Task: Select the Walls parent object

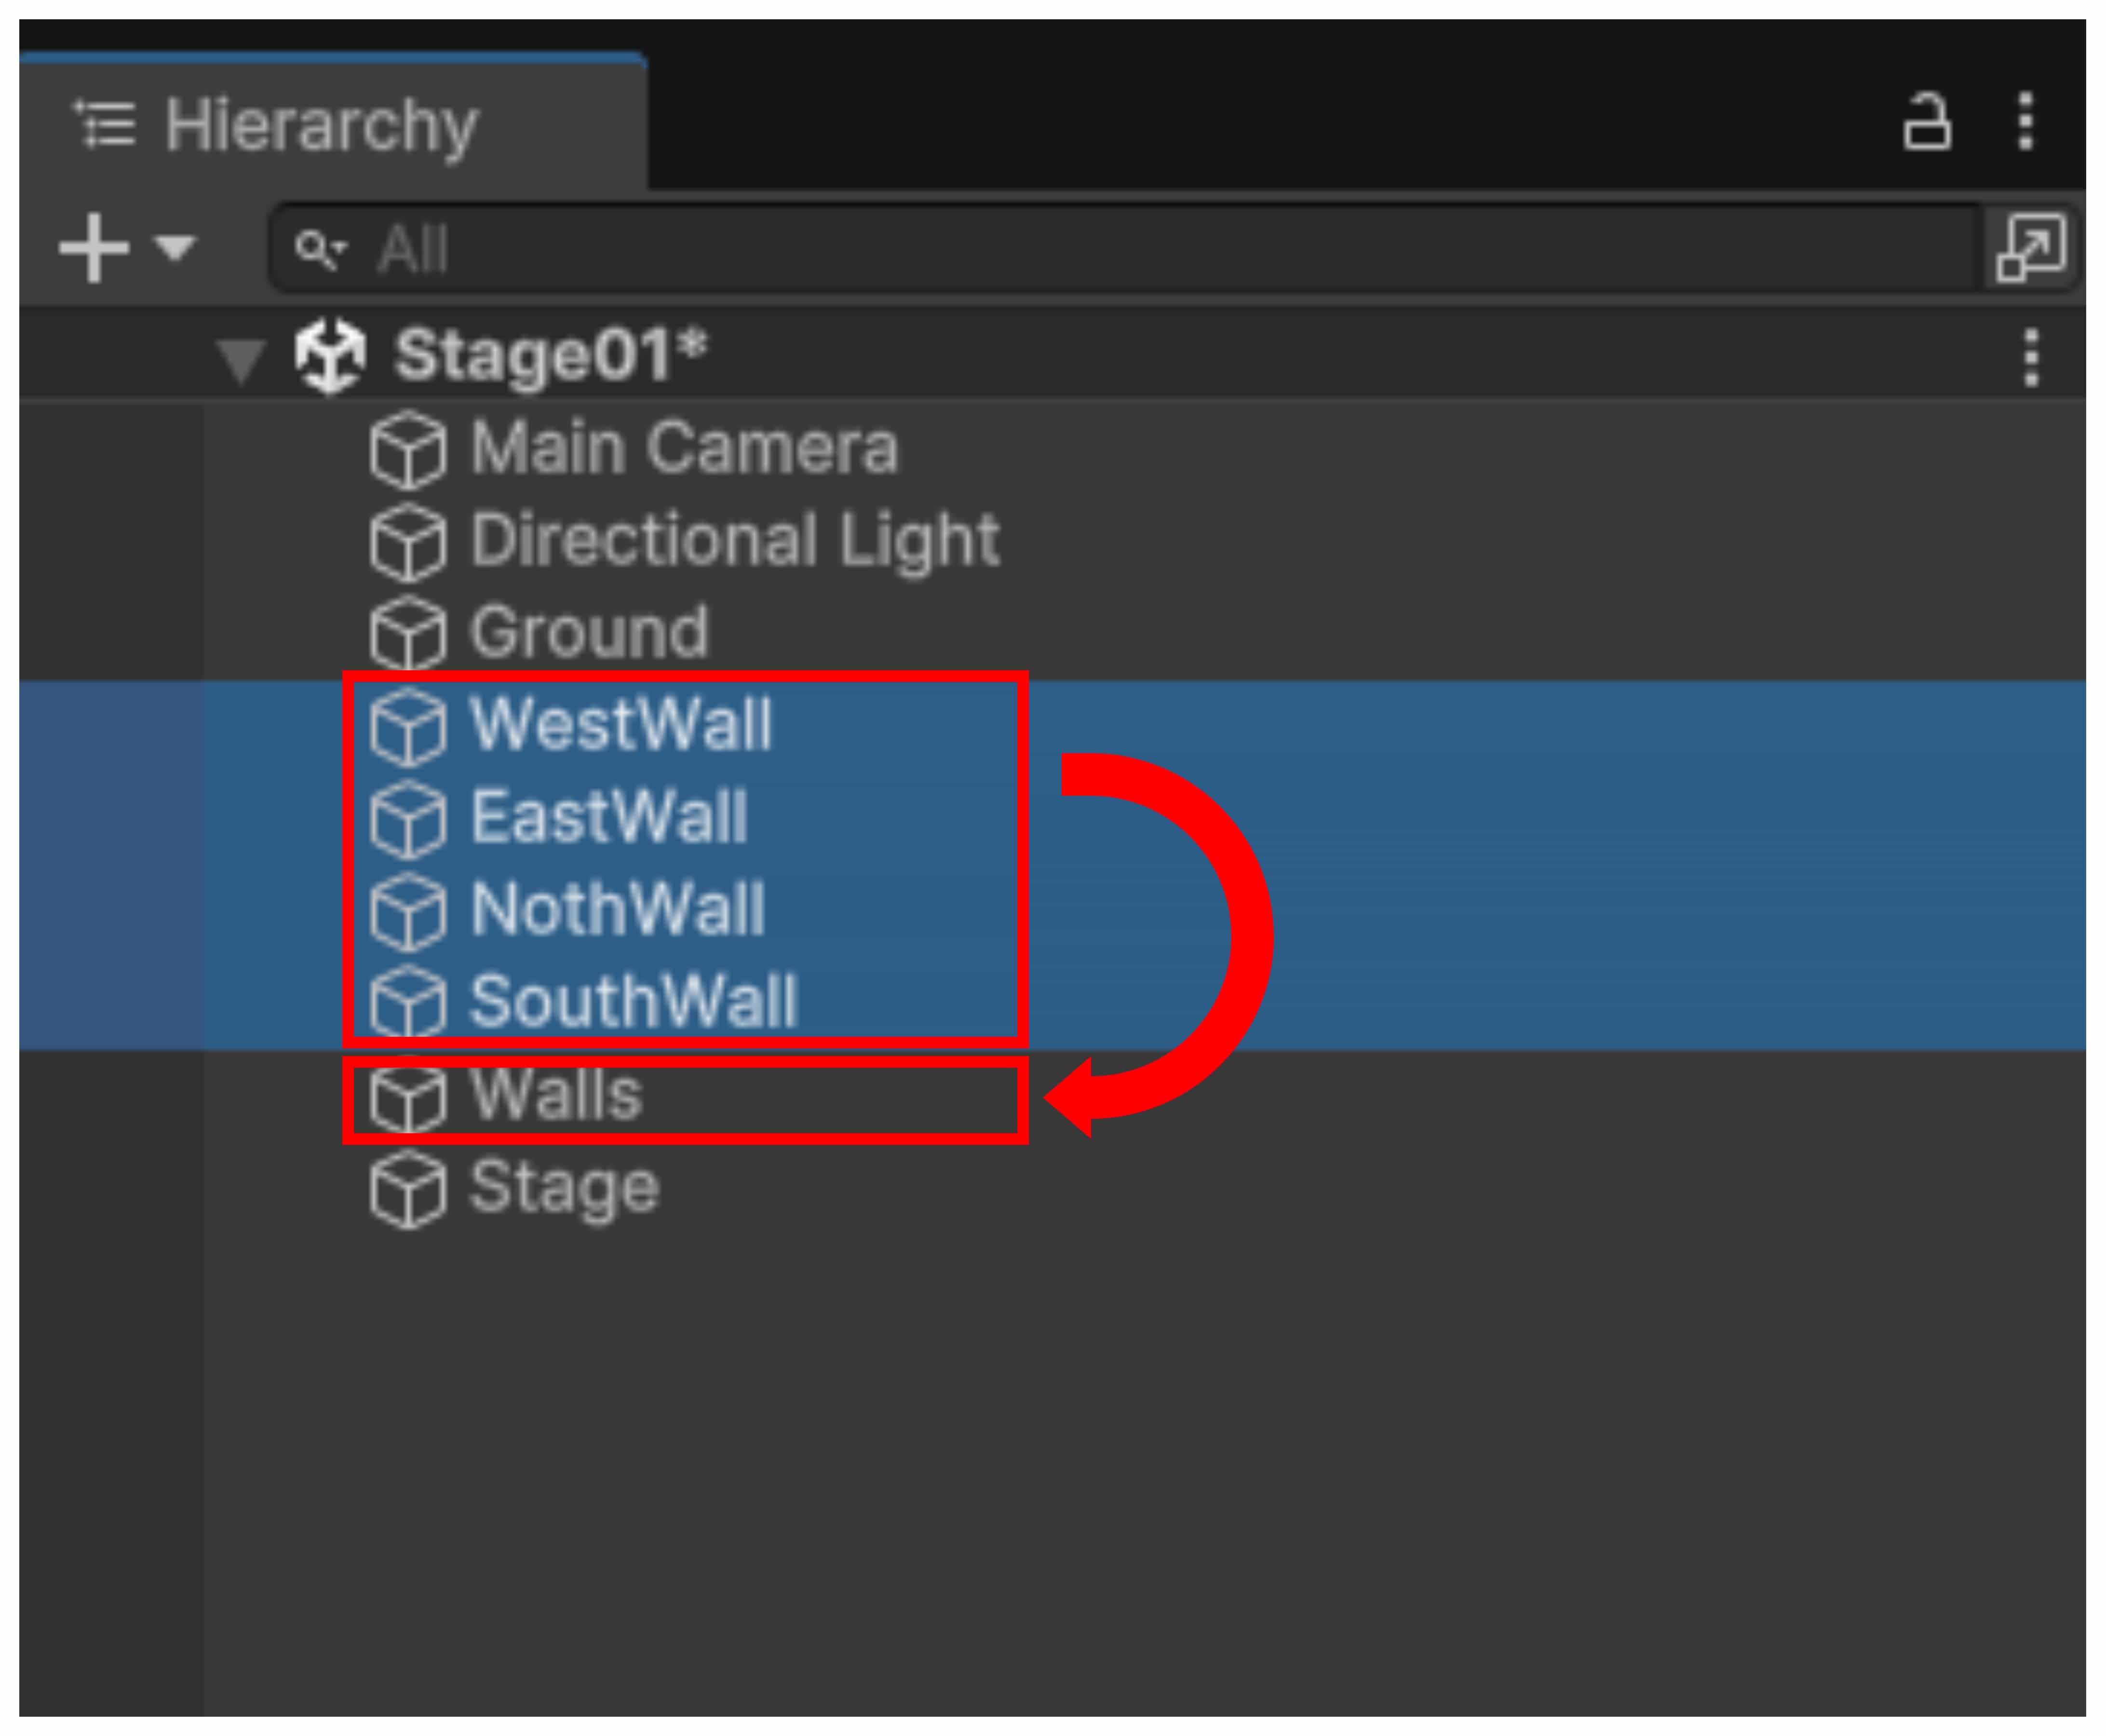Action: pos(556,1095)
